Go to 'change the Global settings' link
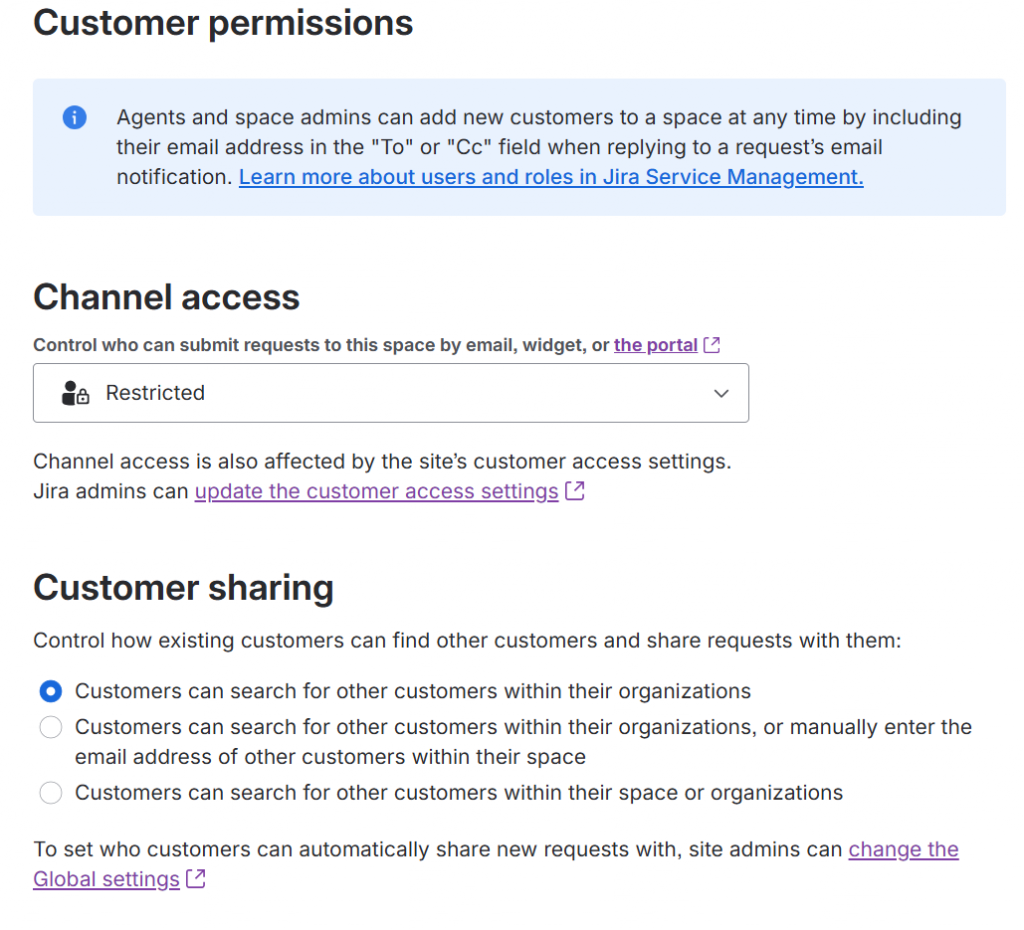The image size is (1024, 930). tap(903, 850)
